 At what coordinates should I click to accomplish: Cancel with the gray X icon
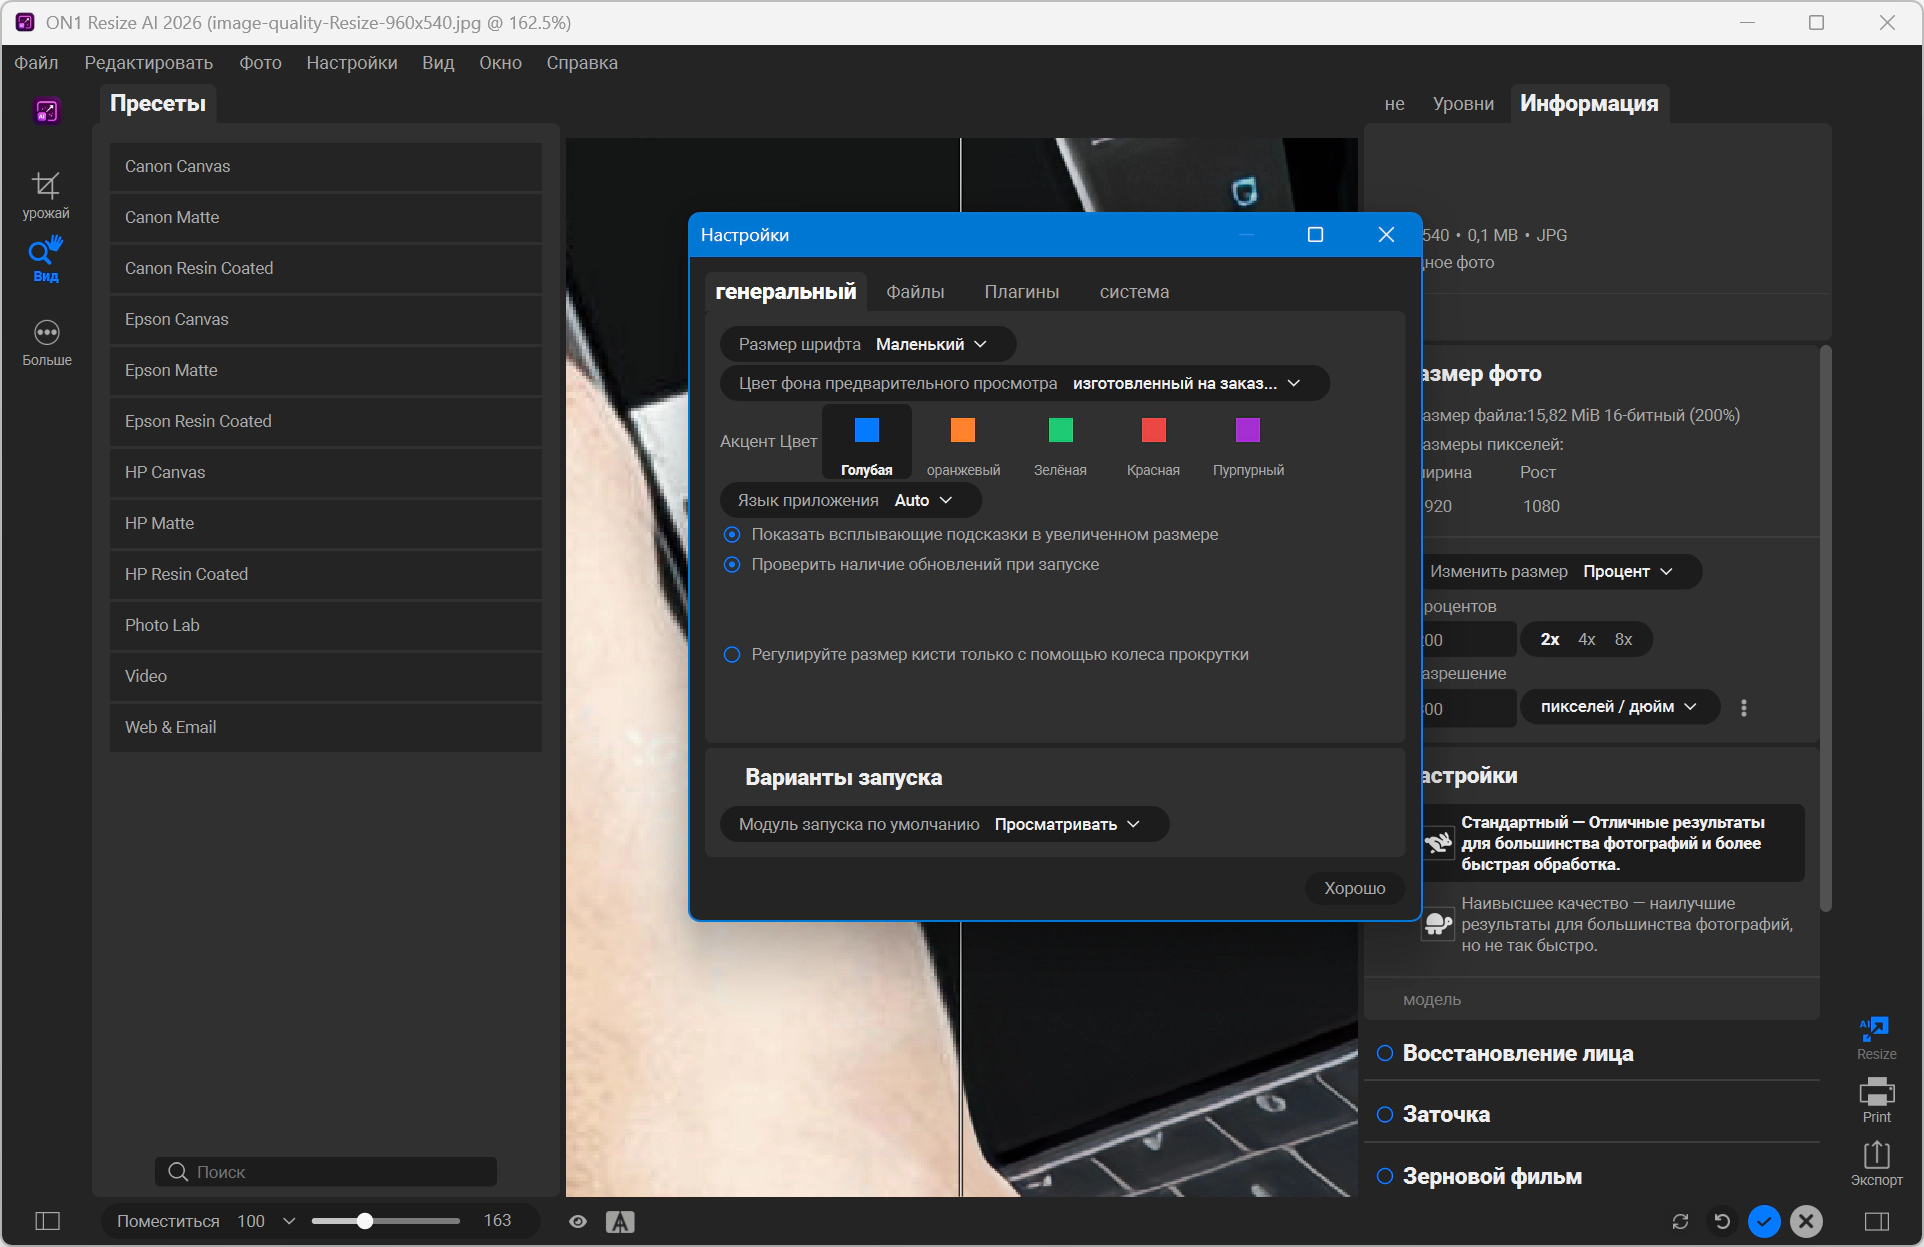point(1806,1221)
